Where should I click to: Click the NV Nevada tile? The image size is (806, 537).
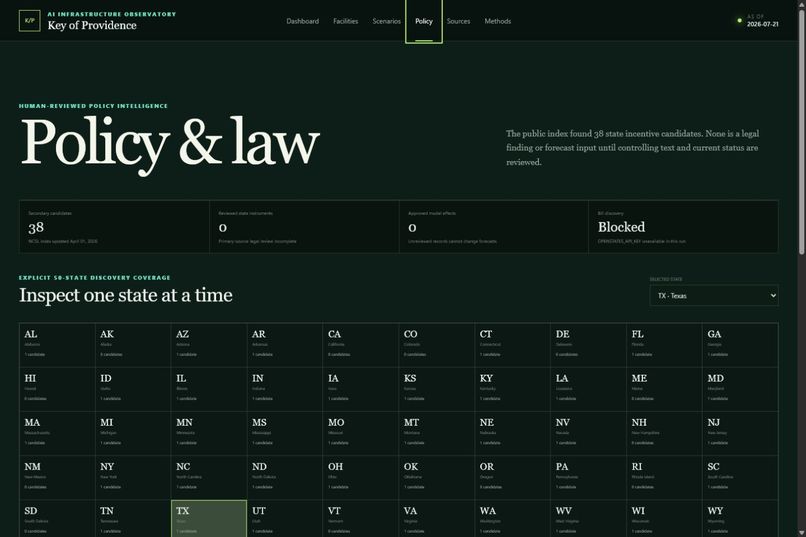pos(588,433)
